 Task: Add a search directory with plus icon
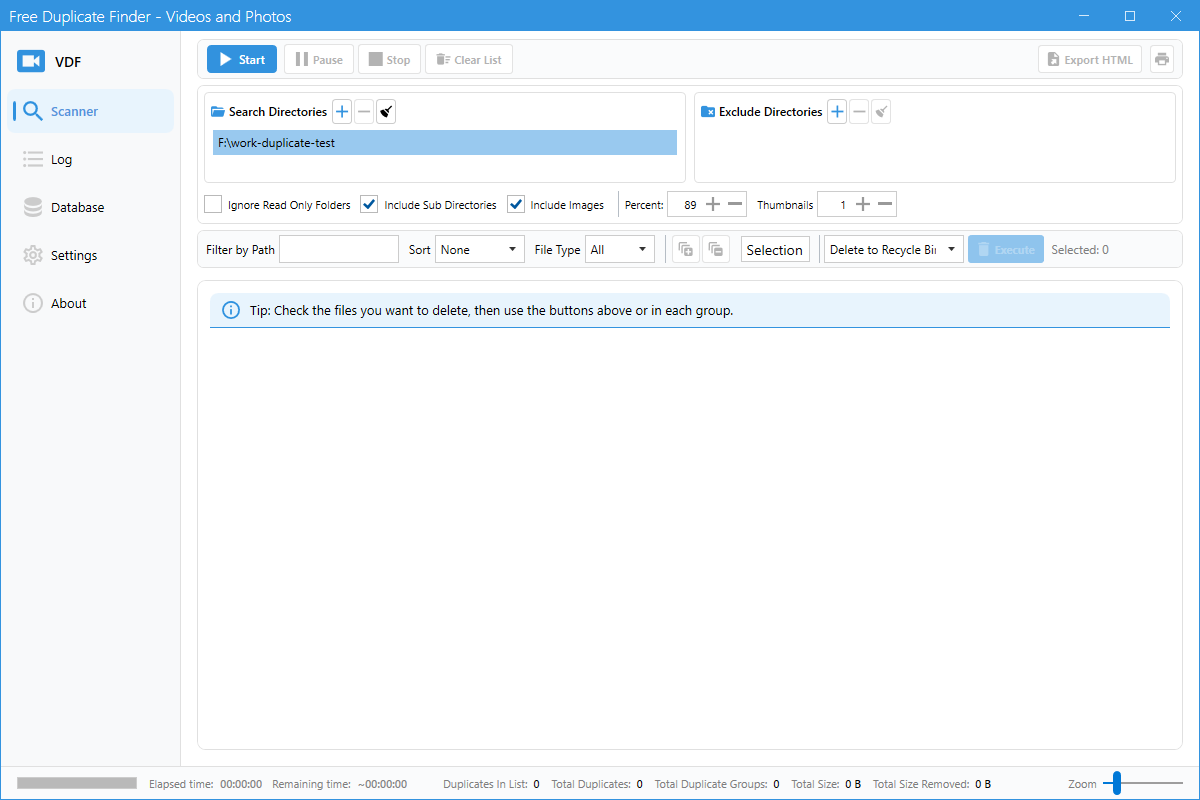point(342,112)
